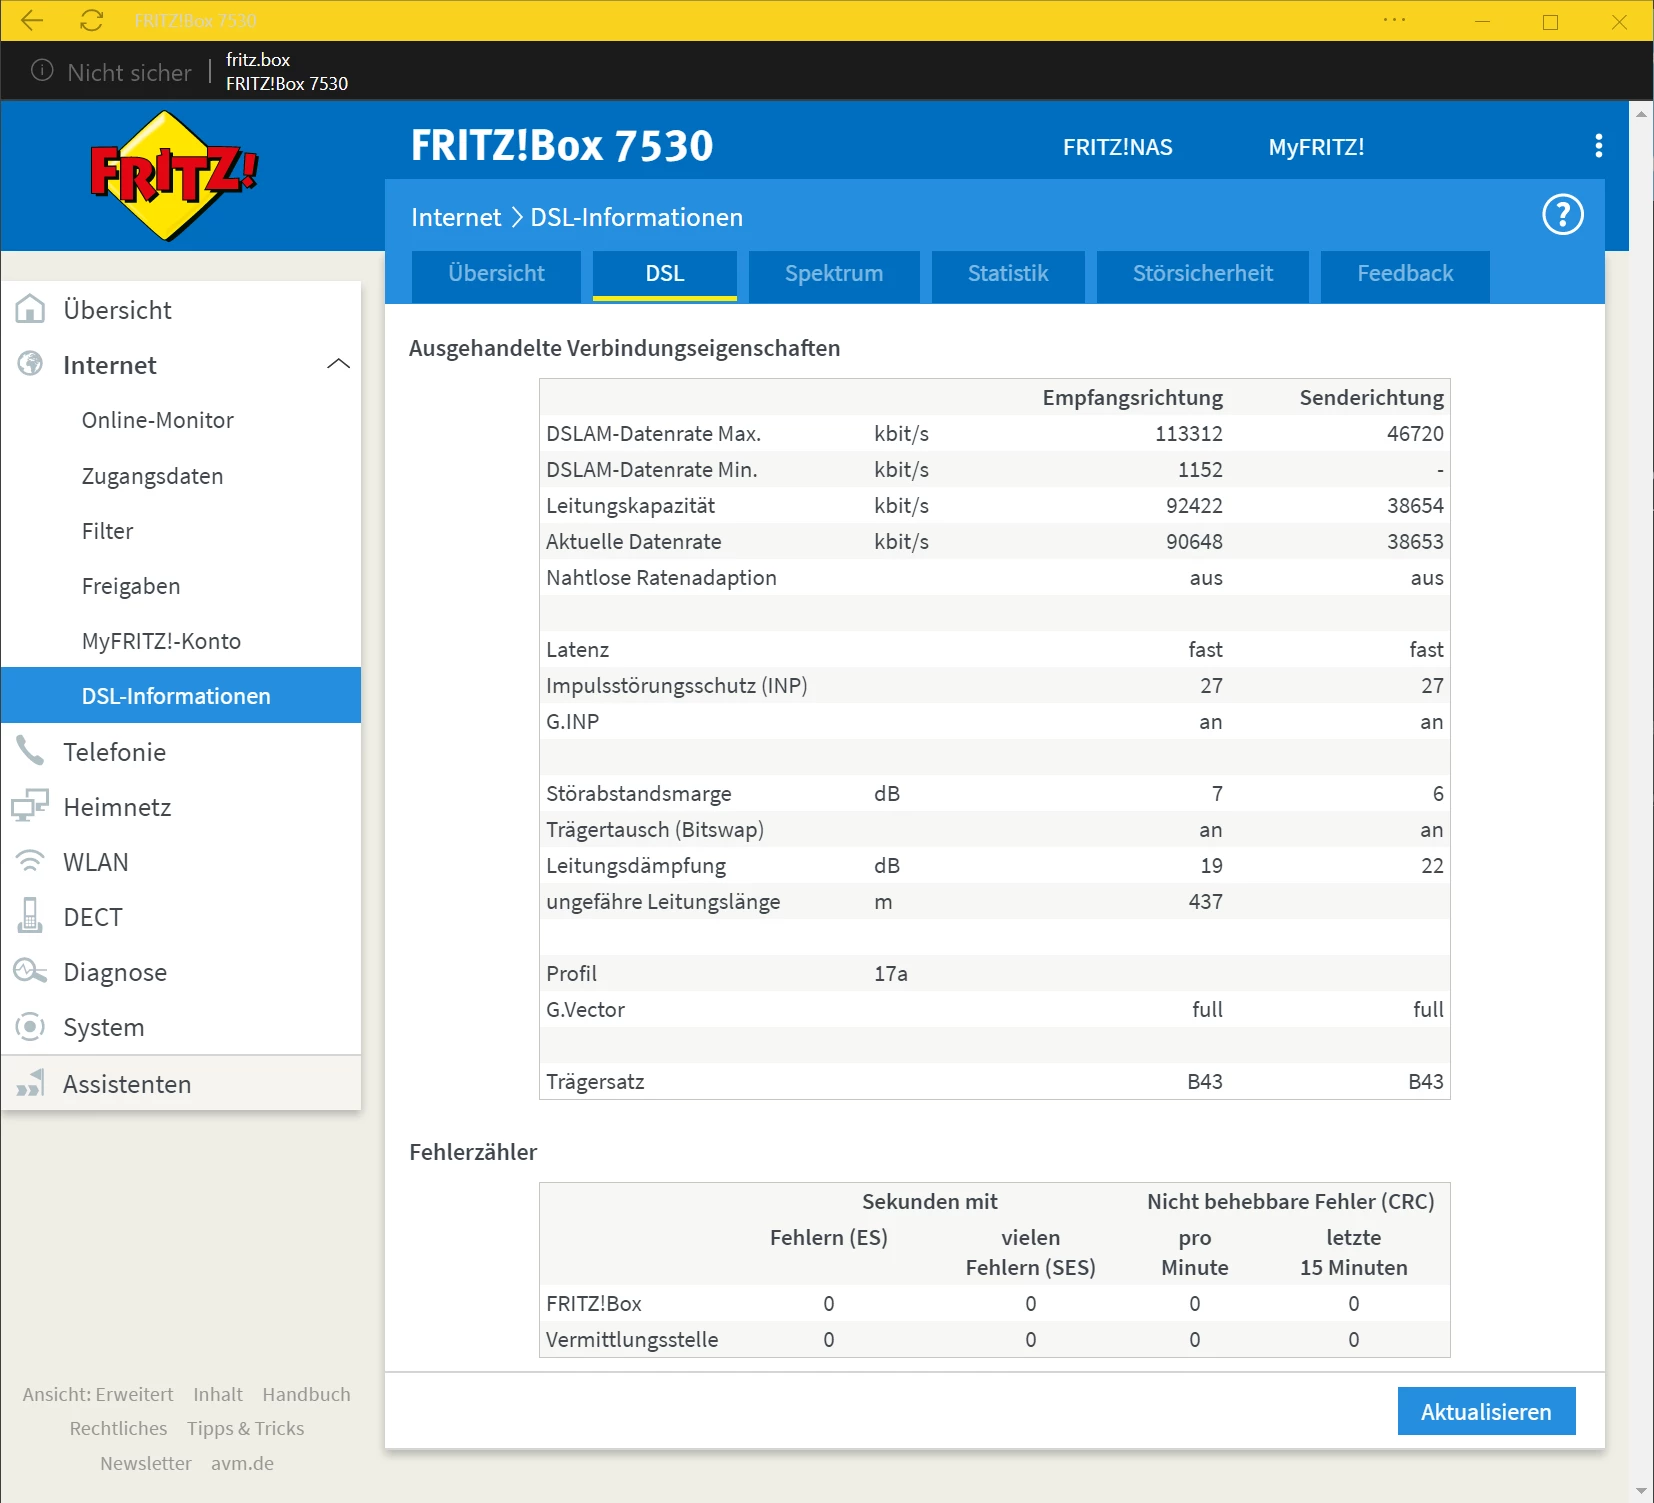This screenshot has width=1654, height=1503.
Task: Open the Newsletter footer link
Action: tap(145, 1463)
